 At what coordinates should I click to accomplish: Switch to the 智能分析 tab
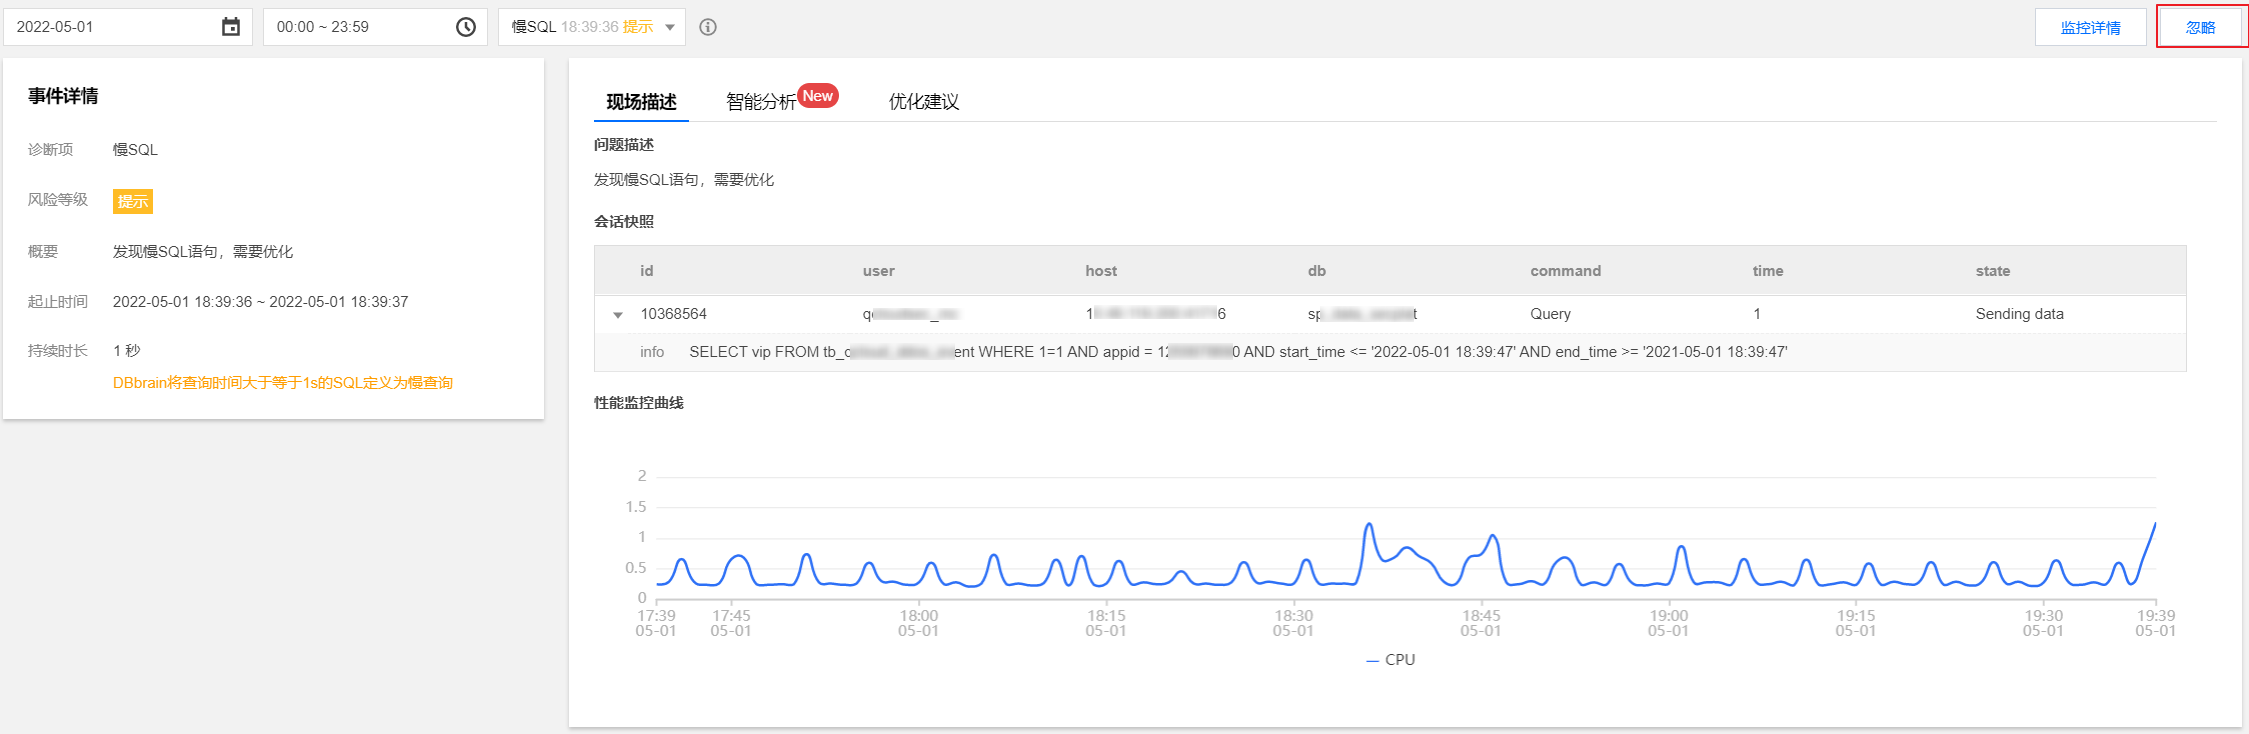761,102
